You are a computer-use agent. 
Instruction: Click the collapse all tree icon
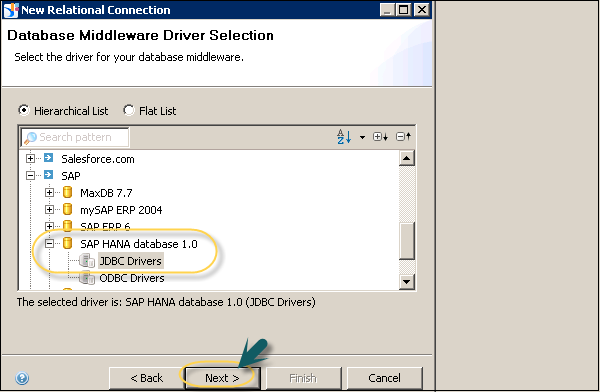coord(403,136)
